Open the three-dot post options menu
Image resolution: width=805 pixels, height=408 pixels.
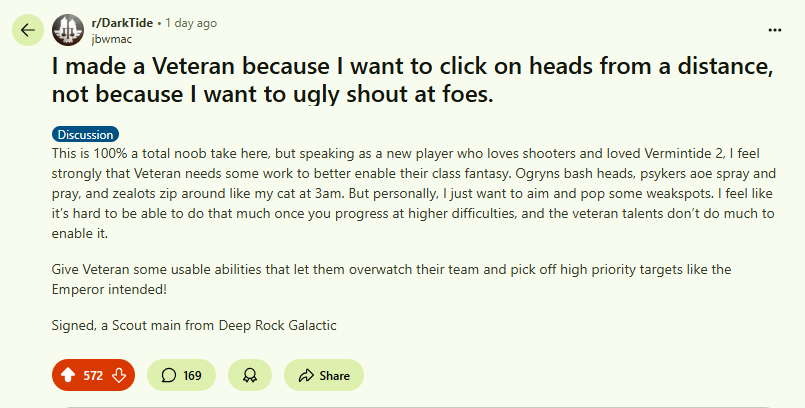pos(775,30)
